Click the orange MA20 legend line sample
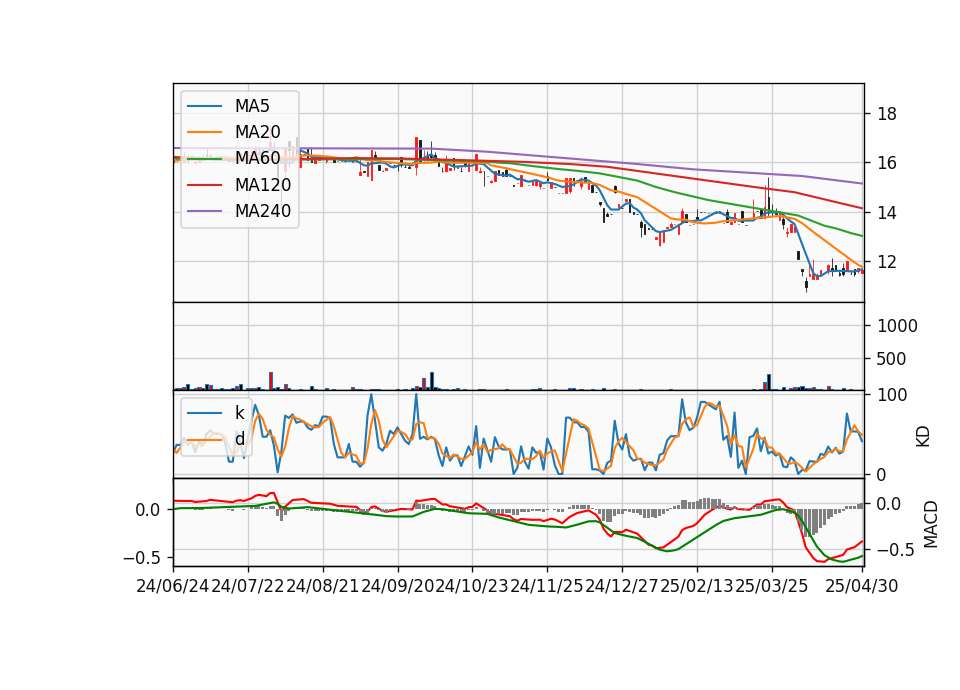The image size is (960, 690). click(204, 132)
